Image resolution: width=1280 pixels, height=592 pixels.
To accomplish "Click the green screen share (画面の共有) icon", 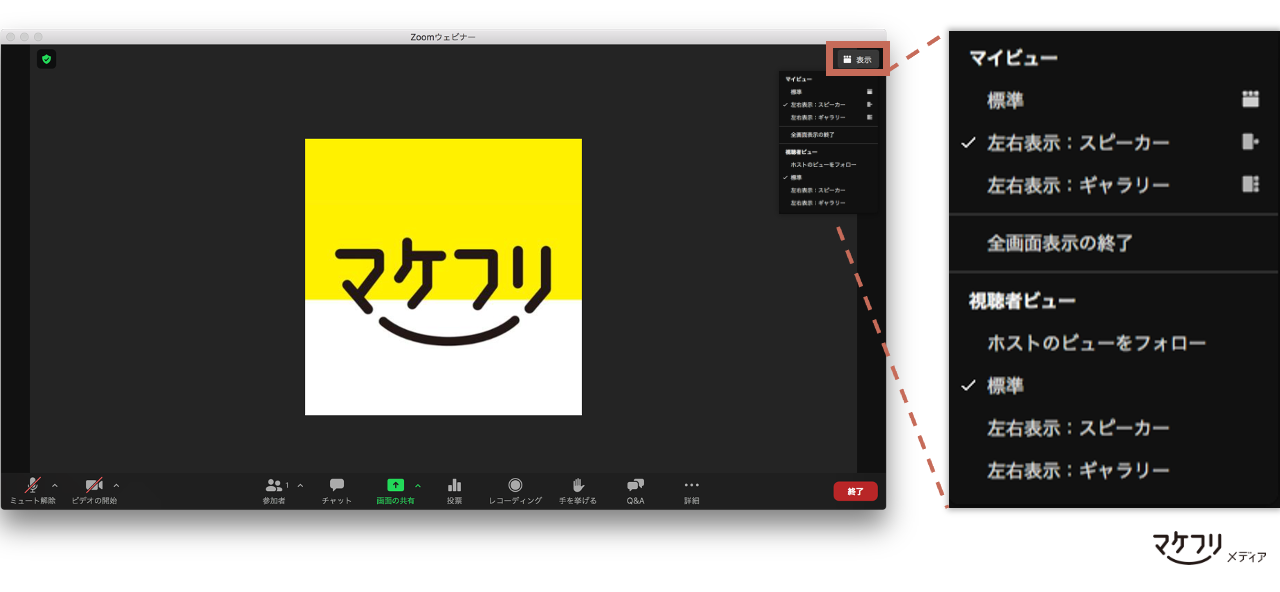I will point(395,485).
